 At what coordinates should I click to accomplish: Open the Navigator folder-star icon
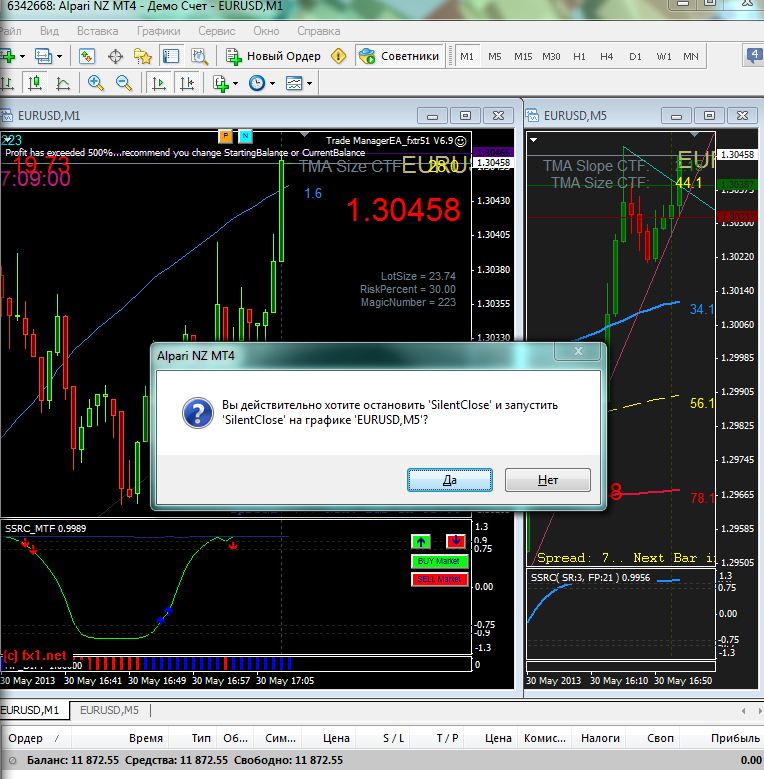click(143, 56)
